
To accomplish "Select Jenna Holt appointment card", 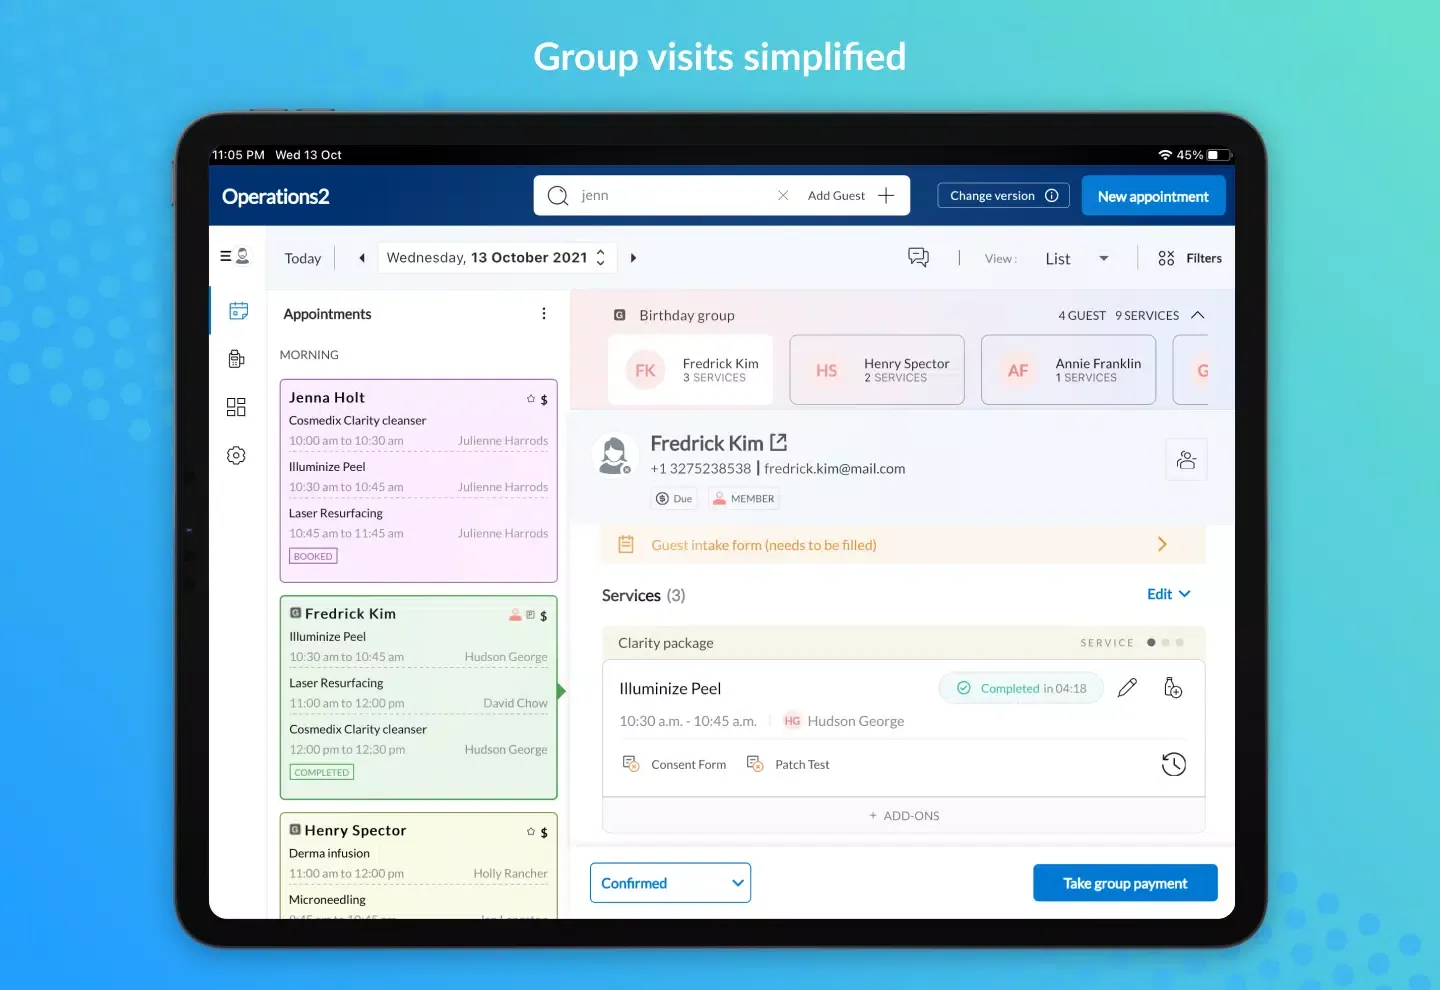I will [x=418, y=480].
